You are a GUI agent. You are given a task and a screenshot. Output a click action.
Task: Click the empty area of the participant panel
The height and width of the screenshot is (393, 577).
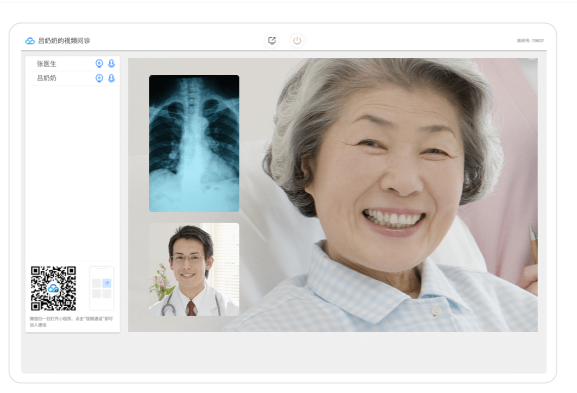tap(72, 173)
